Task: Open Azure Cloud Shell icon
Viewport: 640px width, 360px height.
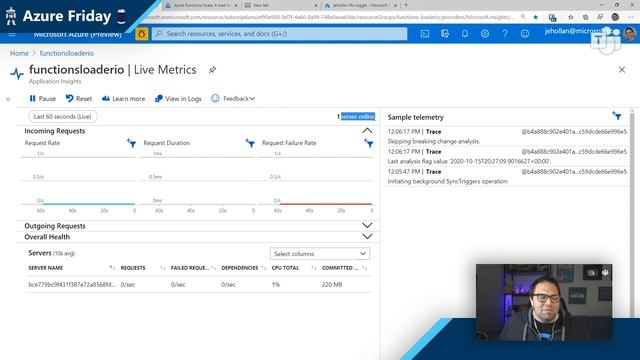Action: (x=425, y=34)
